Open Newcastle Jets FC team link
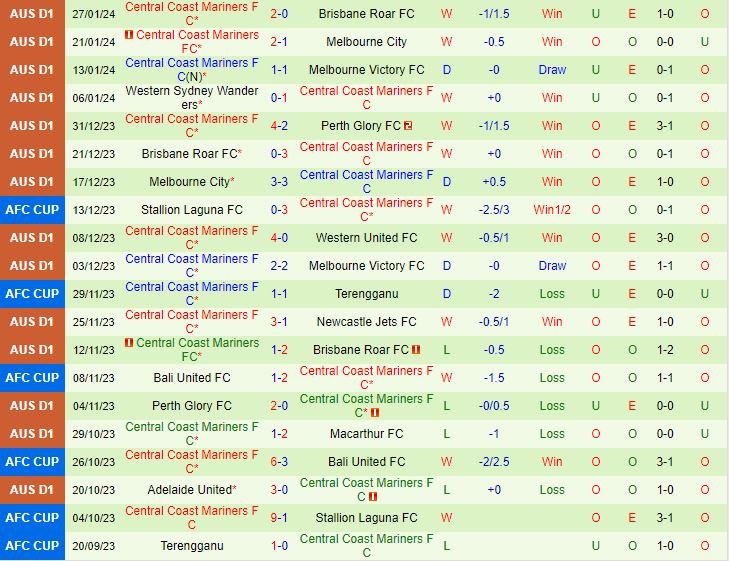The width and height of the screenshot is (729, 561). click(366, 322)
